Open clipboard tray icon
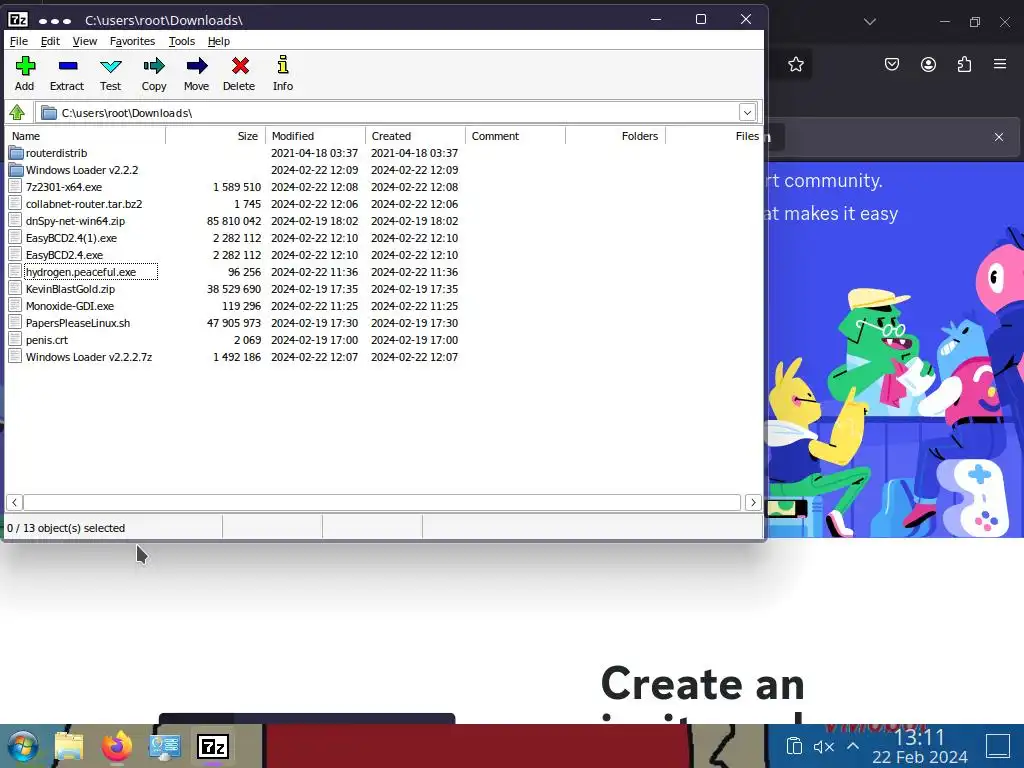Screen dimensions: 1024x768 (x=793, y=746)
